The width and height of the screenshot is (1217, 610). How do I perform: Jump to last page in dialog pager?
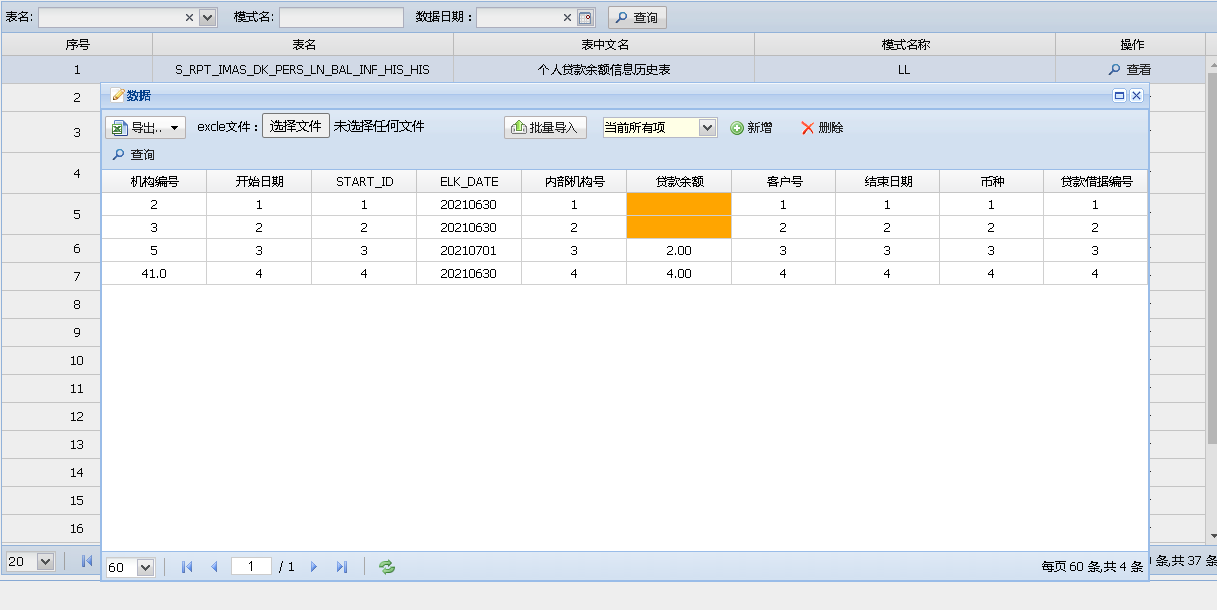[x=341, y=567]
